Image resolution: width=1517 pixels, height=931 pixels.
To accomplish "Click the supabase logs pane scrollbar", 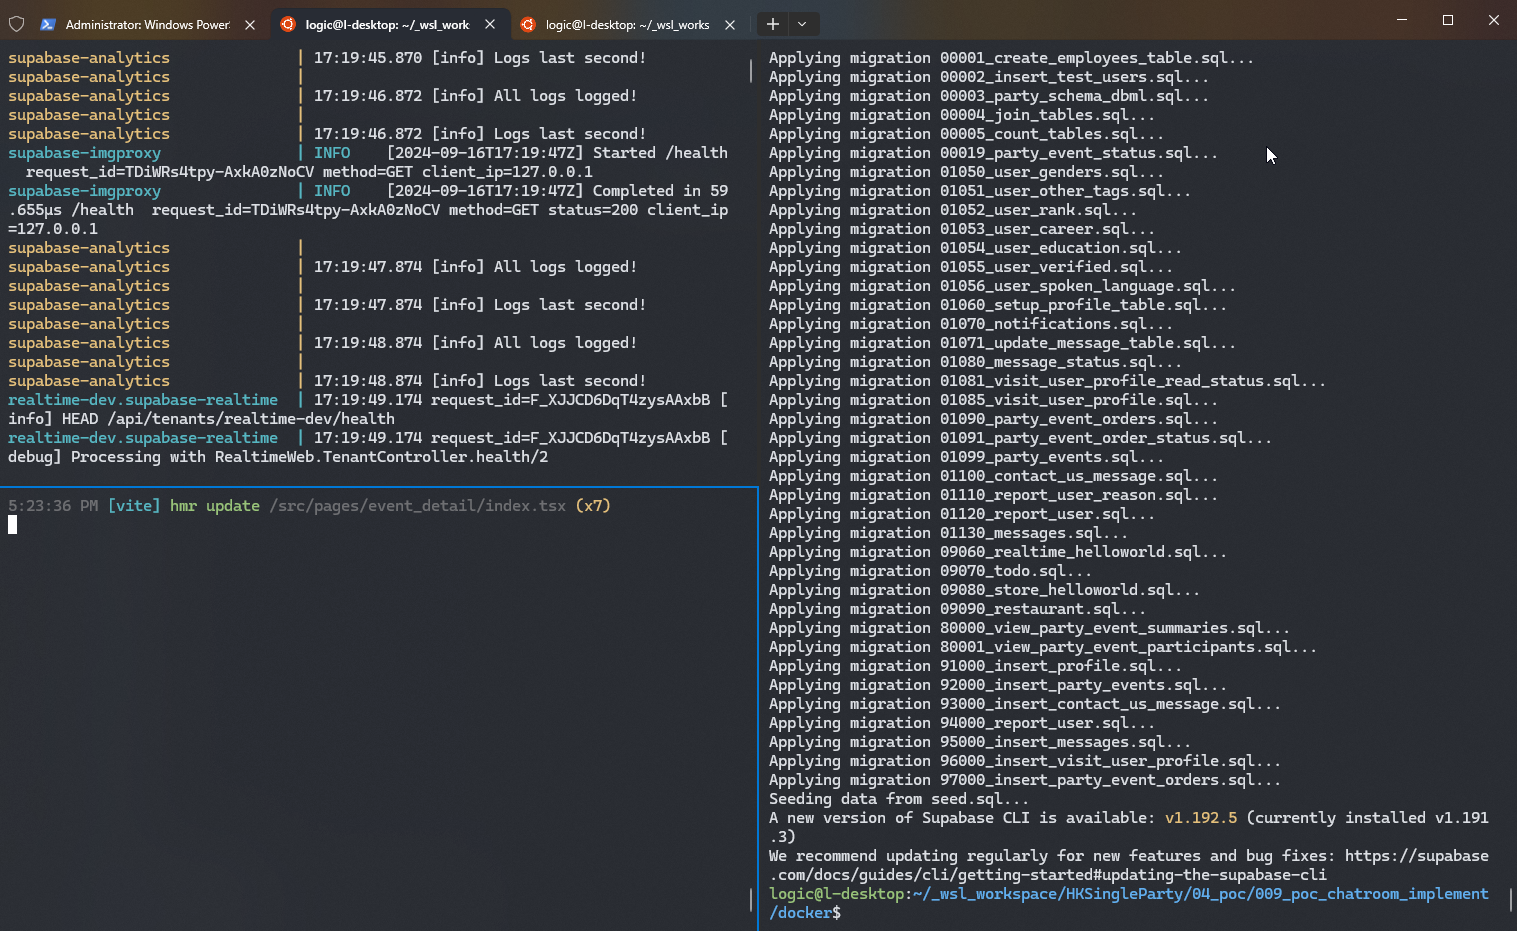I will point(751,71).
